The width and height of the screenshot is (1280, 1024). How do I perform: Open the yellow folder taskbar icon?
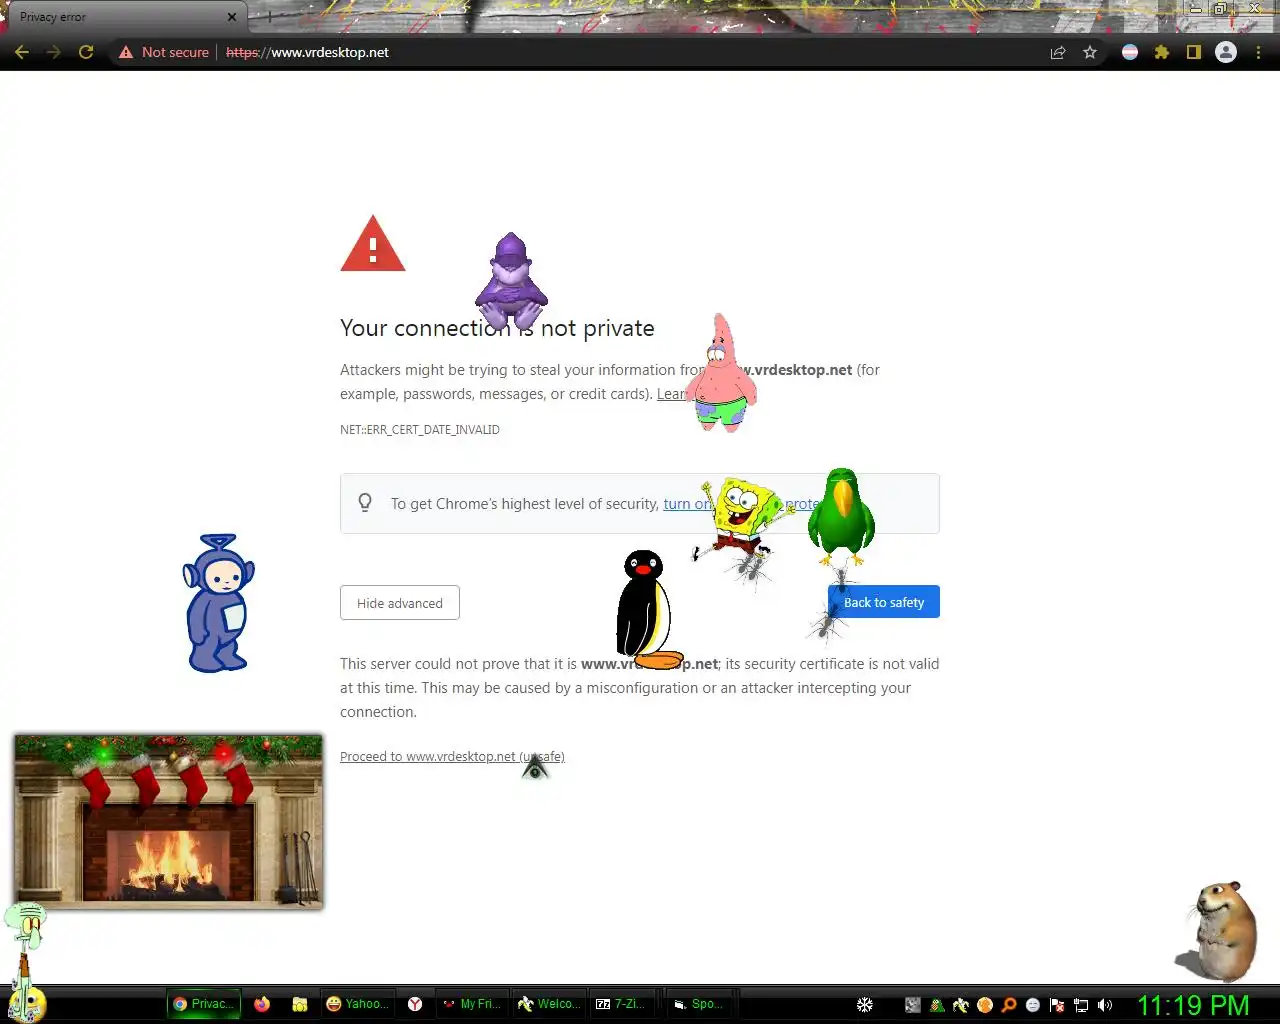click(x=299, y=1004)
